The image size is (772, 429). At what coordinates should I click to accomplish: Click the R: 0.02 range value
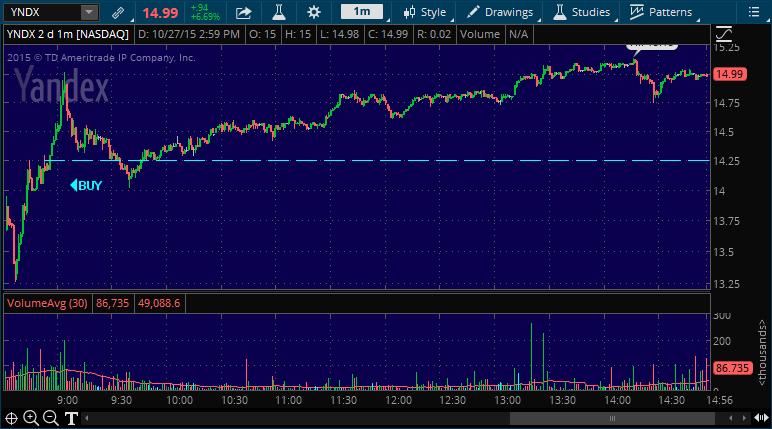point(434,34)
